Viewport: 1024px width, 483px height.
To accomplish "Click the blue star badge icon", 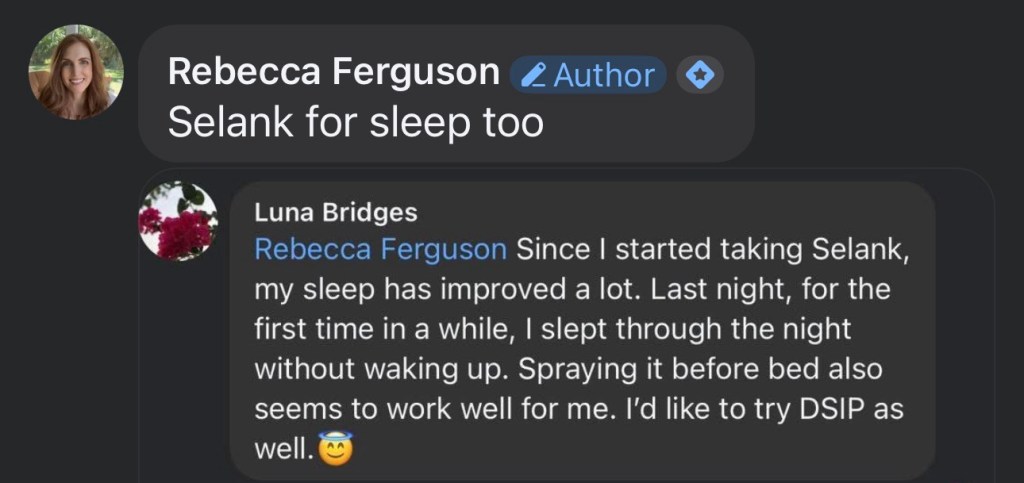I will click(701, 75).
